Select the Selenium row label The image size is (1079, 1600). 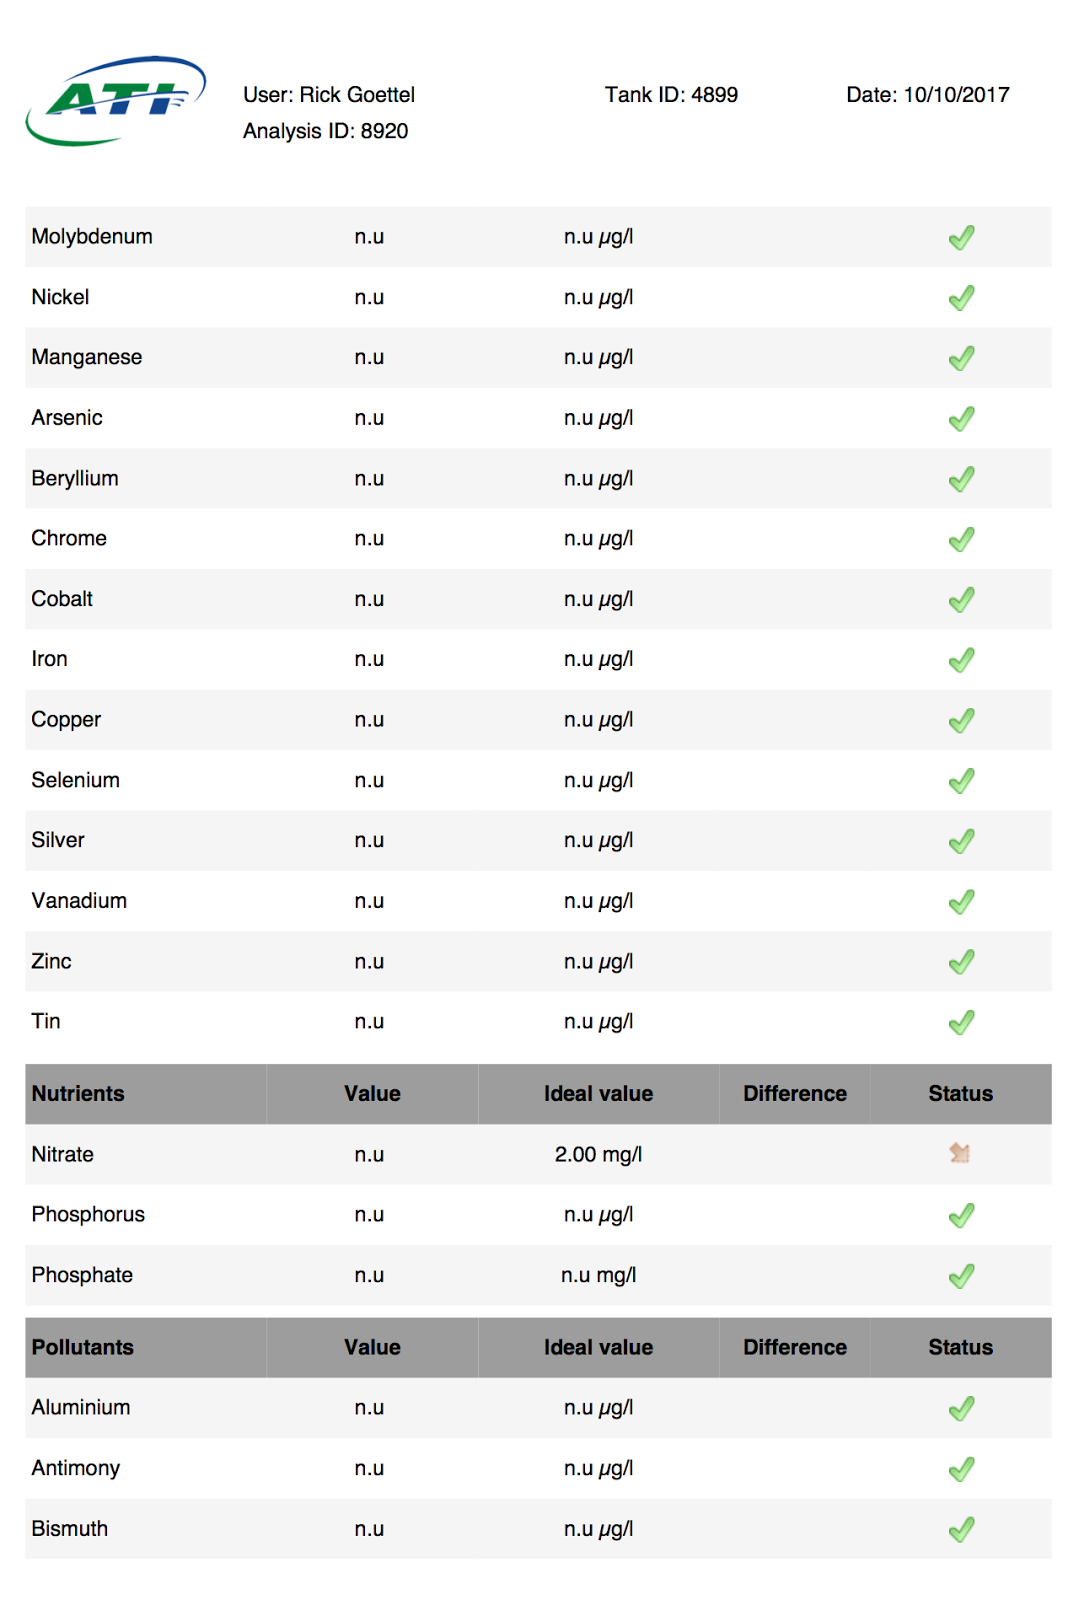(x=76, y=780)
